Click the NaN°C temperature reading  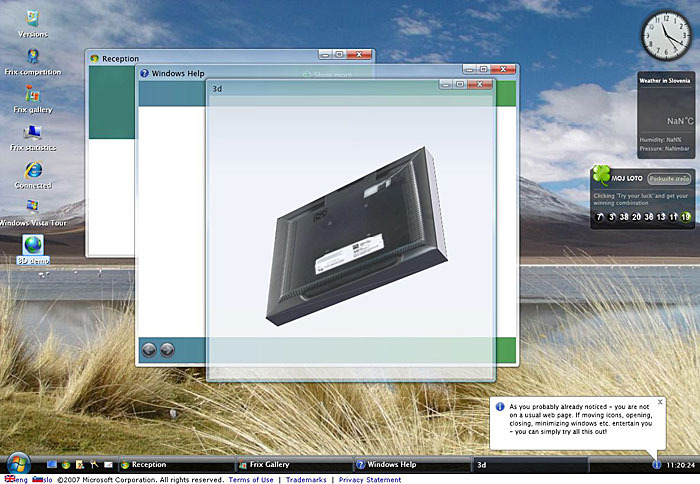click(680, 121)
